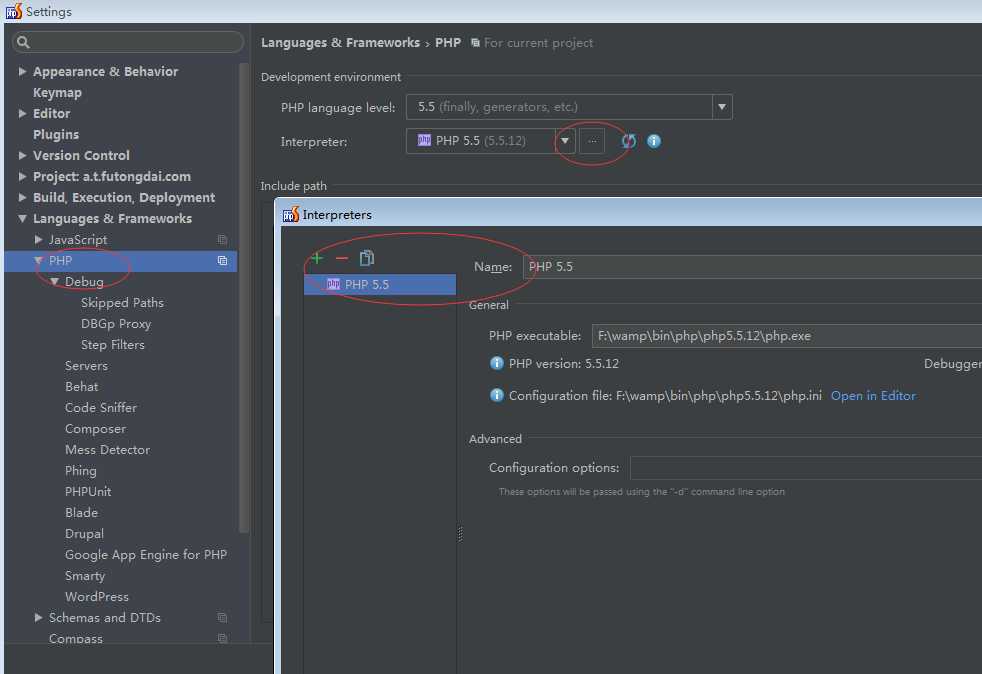Show interpreter info icon next to refresh

tap(654, 141)
